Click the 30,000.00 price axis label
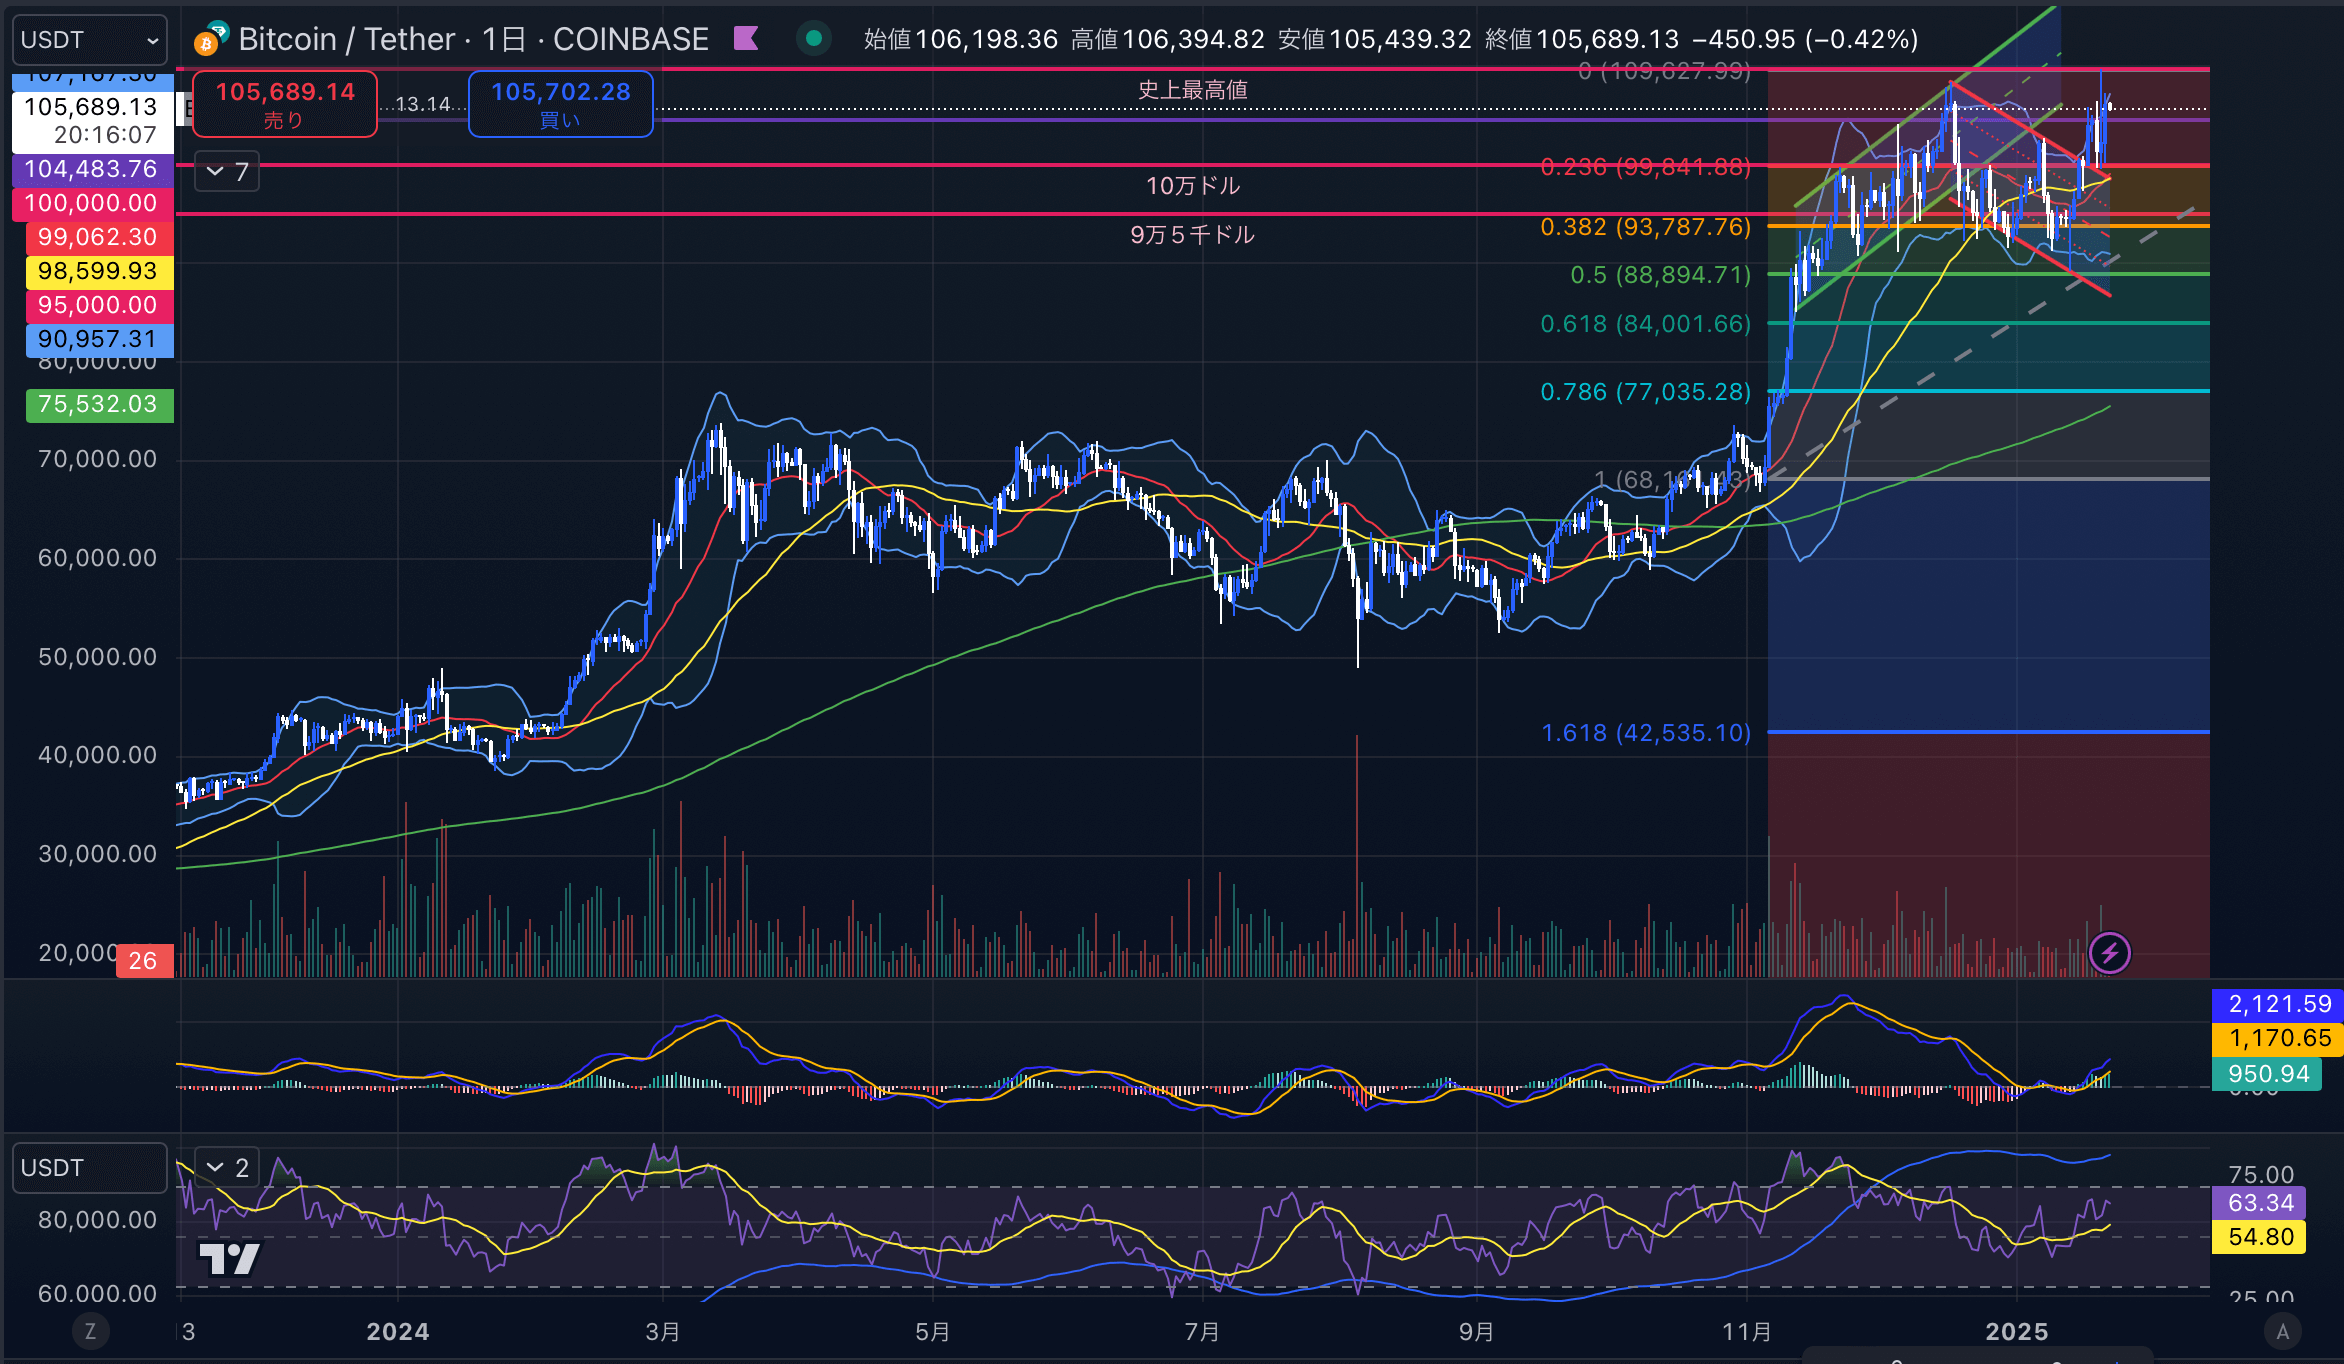This screenshot has height=1364, width=2344. 98,854
